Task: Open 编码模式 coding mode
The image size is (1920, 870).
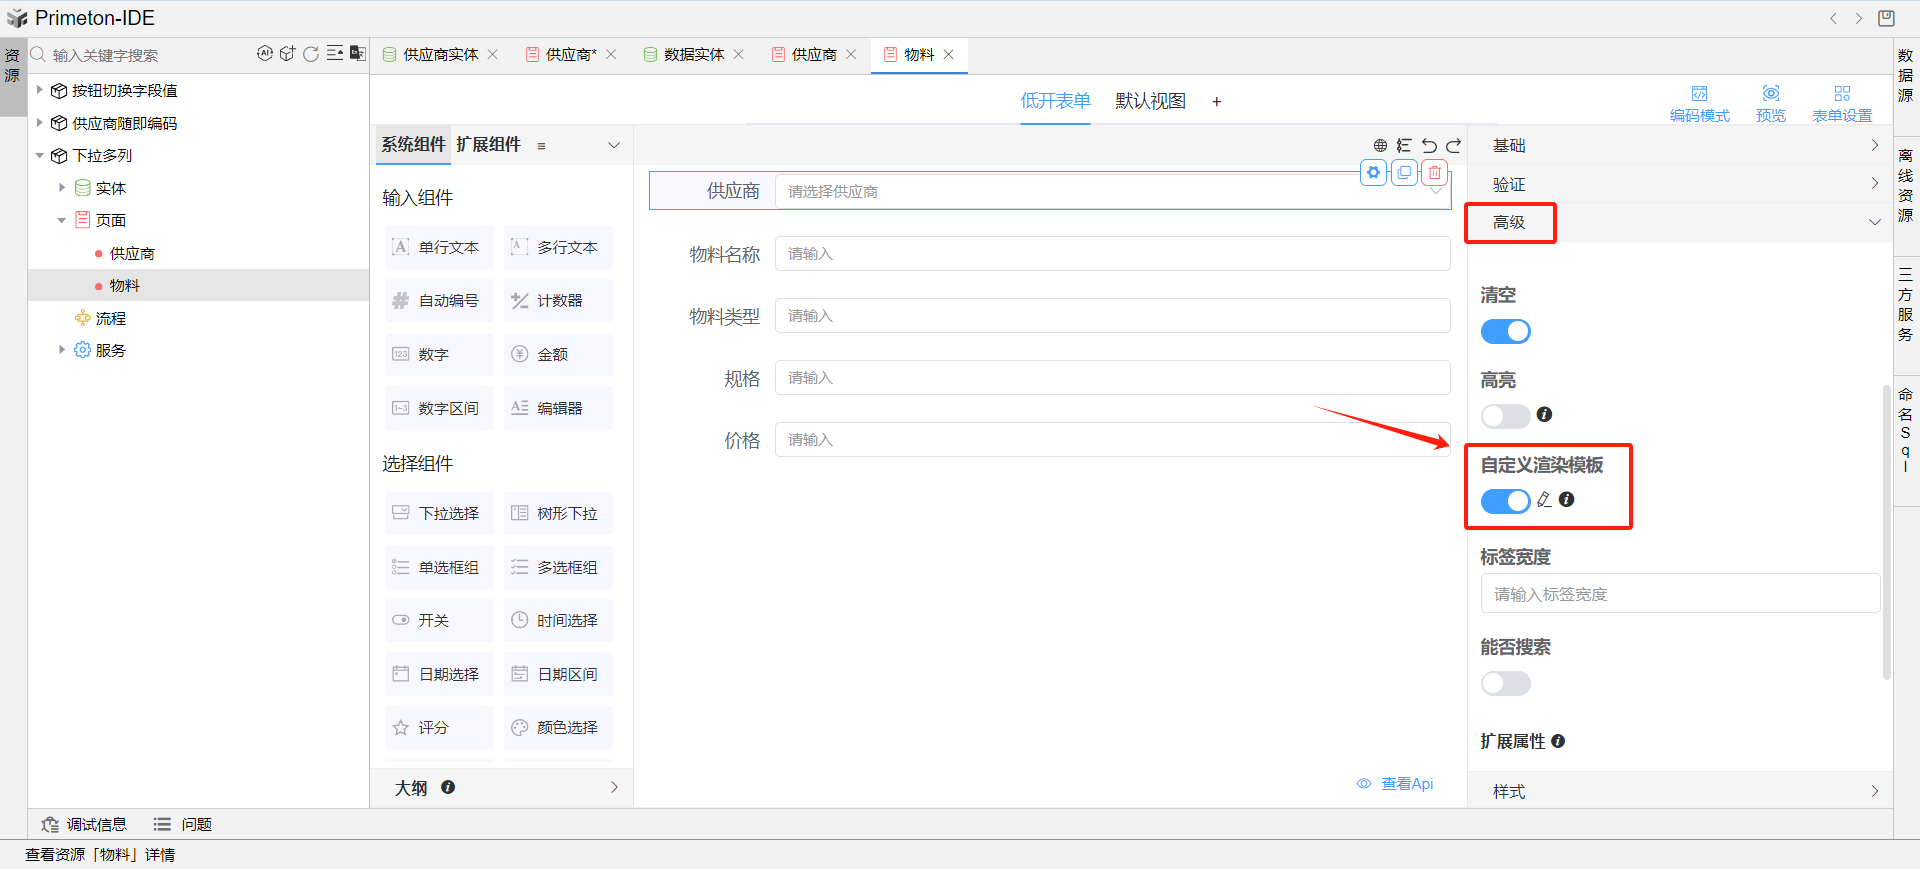Action: pyautogui.click(x=1699, y=102)
